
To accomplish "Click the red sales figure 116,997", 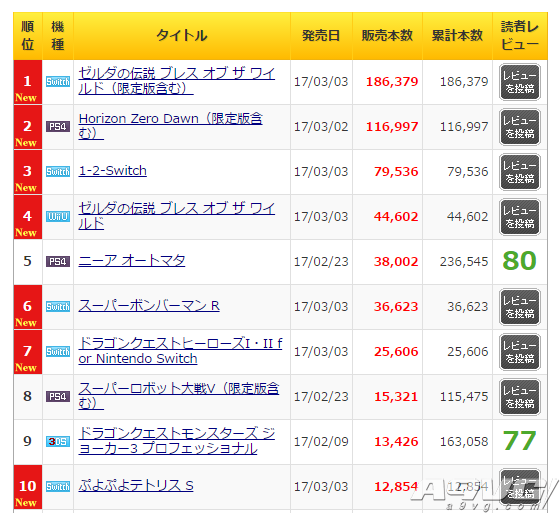I will point(392,127).
